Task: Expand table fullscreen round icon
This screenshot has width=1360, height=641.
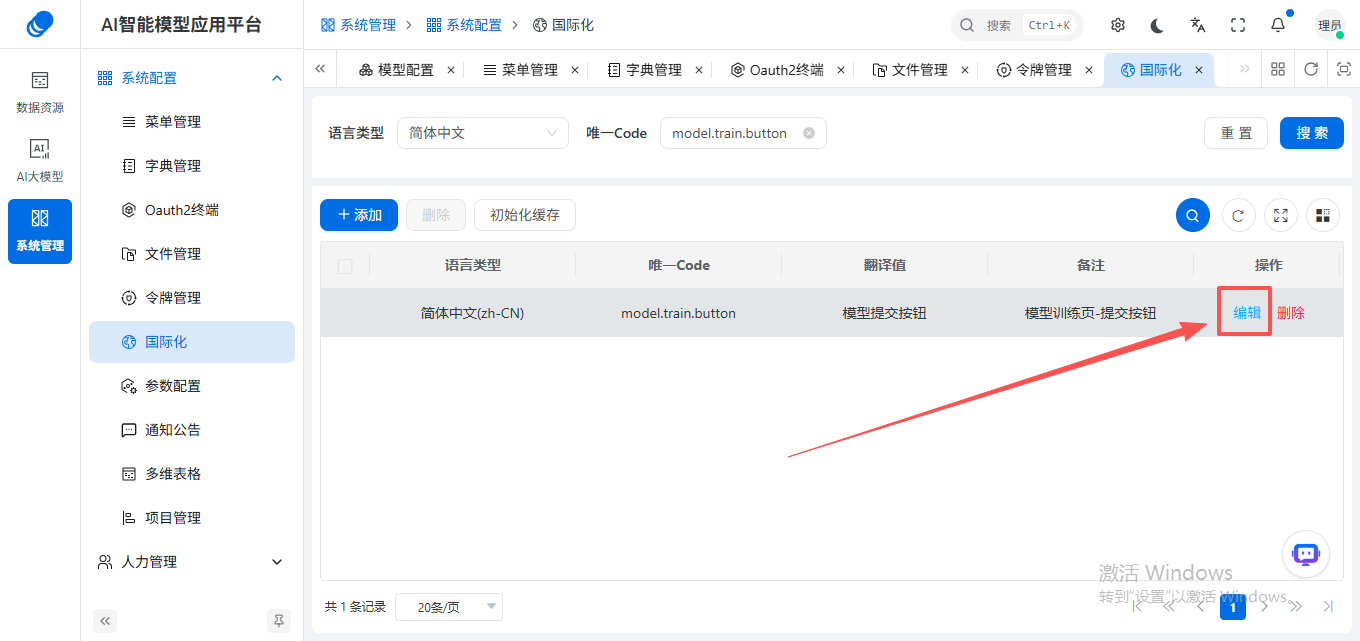Action: point(1282,215)
